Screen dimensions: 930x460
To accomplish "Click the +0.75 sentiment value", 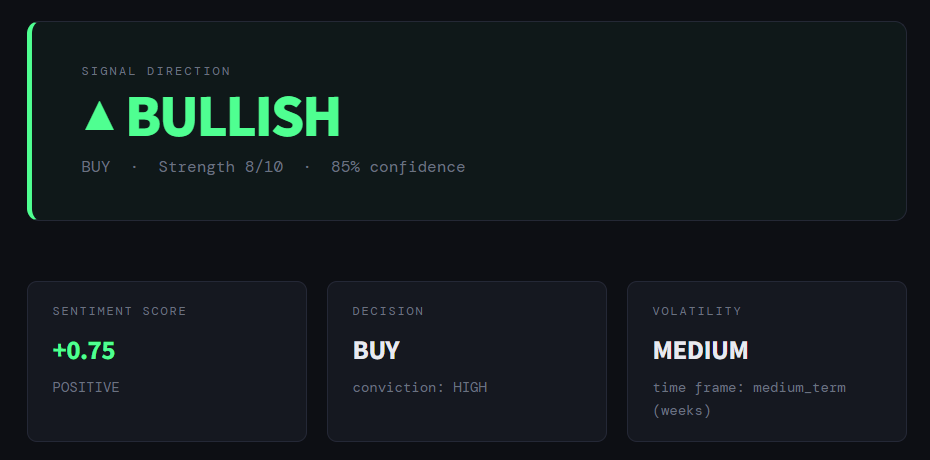I will (84, 351).
